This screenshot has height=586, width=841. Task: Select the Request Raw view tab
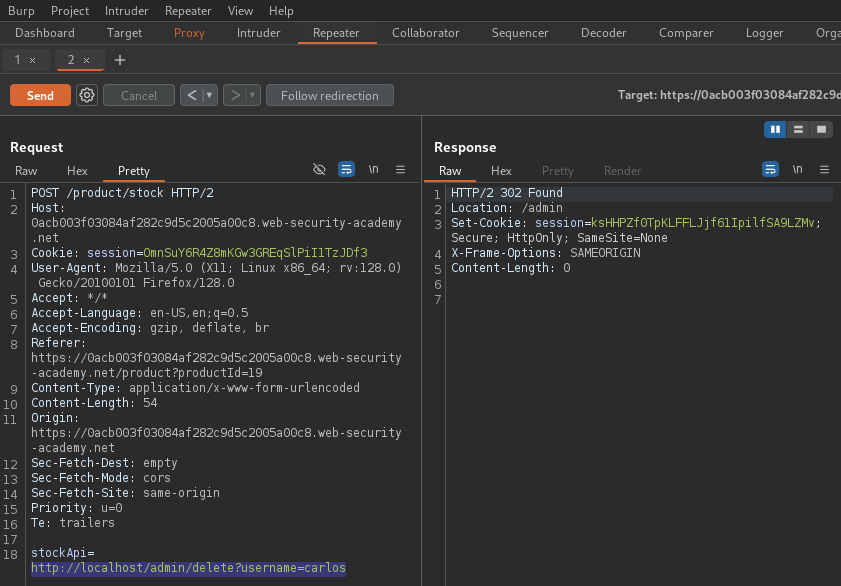click(x=26, y=170)
